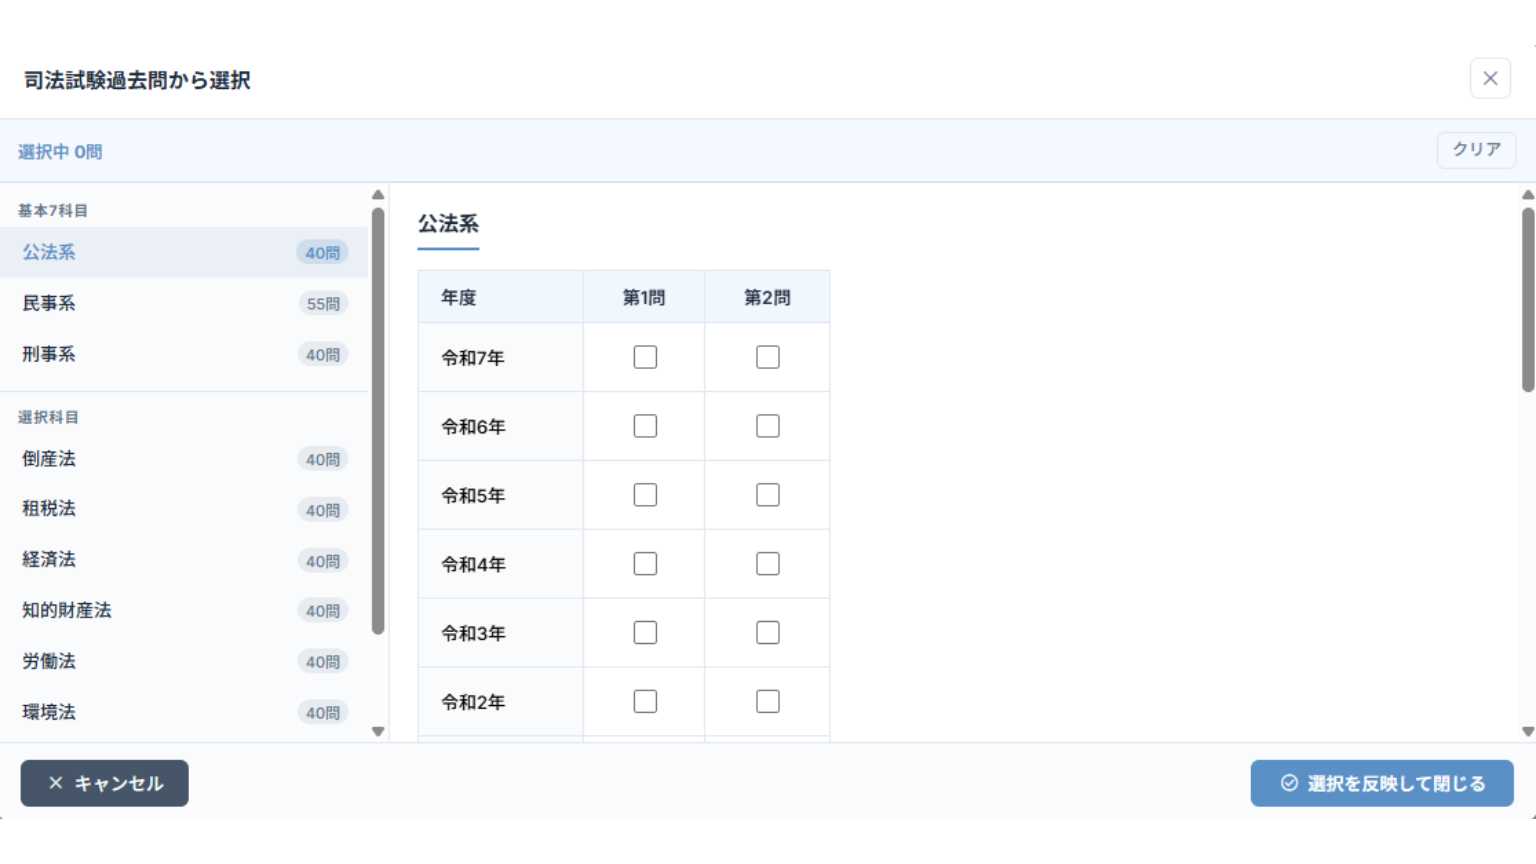Check 令和5年 第2問 checkbox
Viewport: 1536px width, 864px height.
pos(768,495)
